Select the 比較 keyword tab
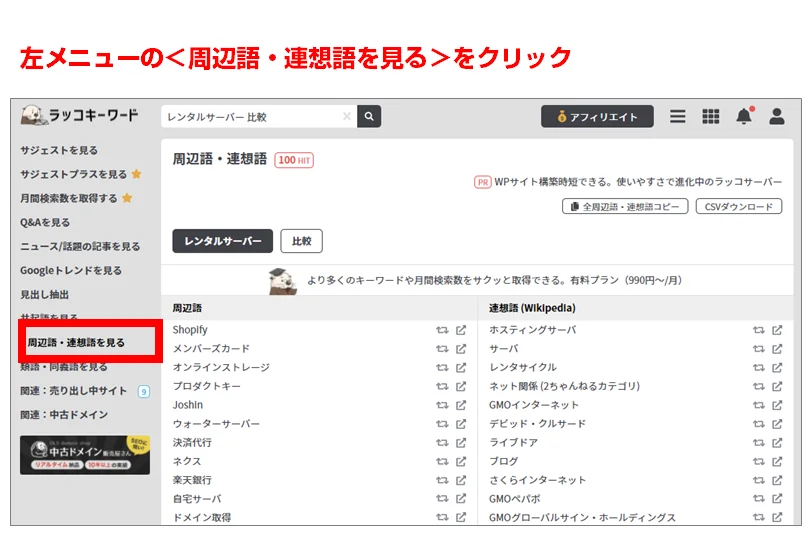Viewport: 810px width, 540px height. coord(302,241)
